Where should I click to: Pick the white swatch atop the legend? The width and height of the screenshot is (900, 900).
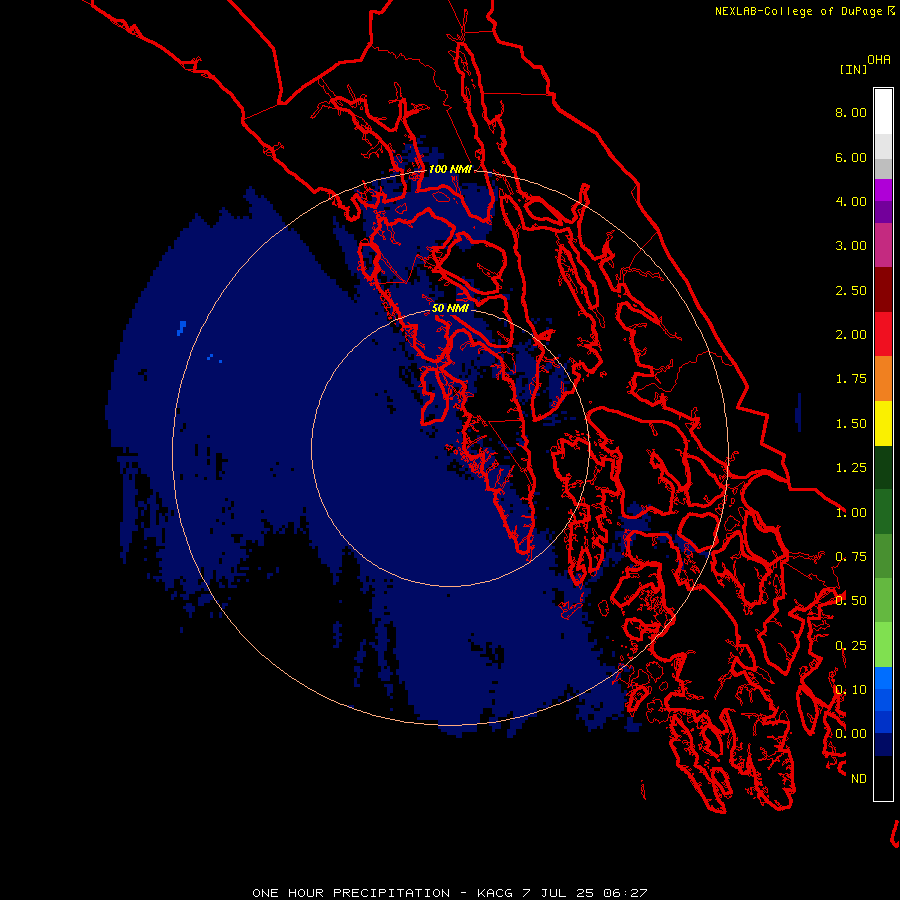click(883, 111)
